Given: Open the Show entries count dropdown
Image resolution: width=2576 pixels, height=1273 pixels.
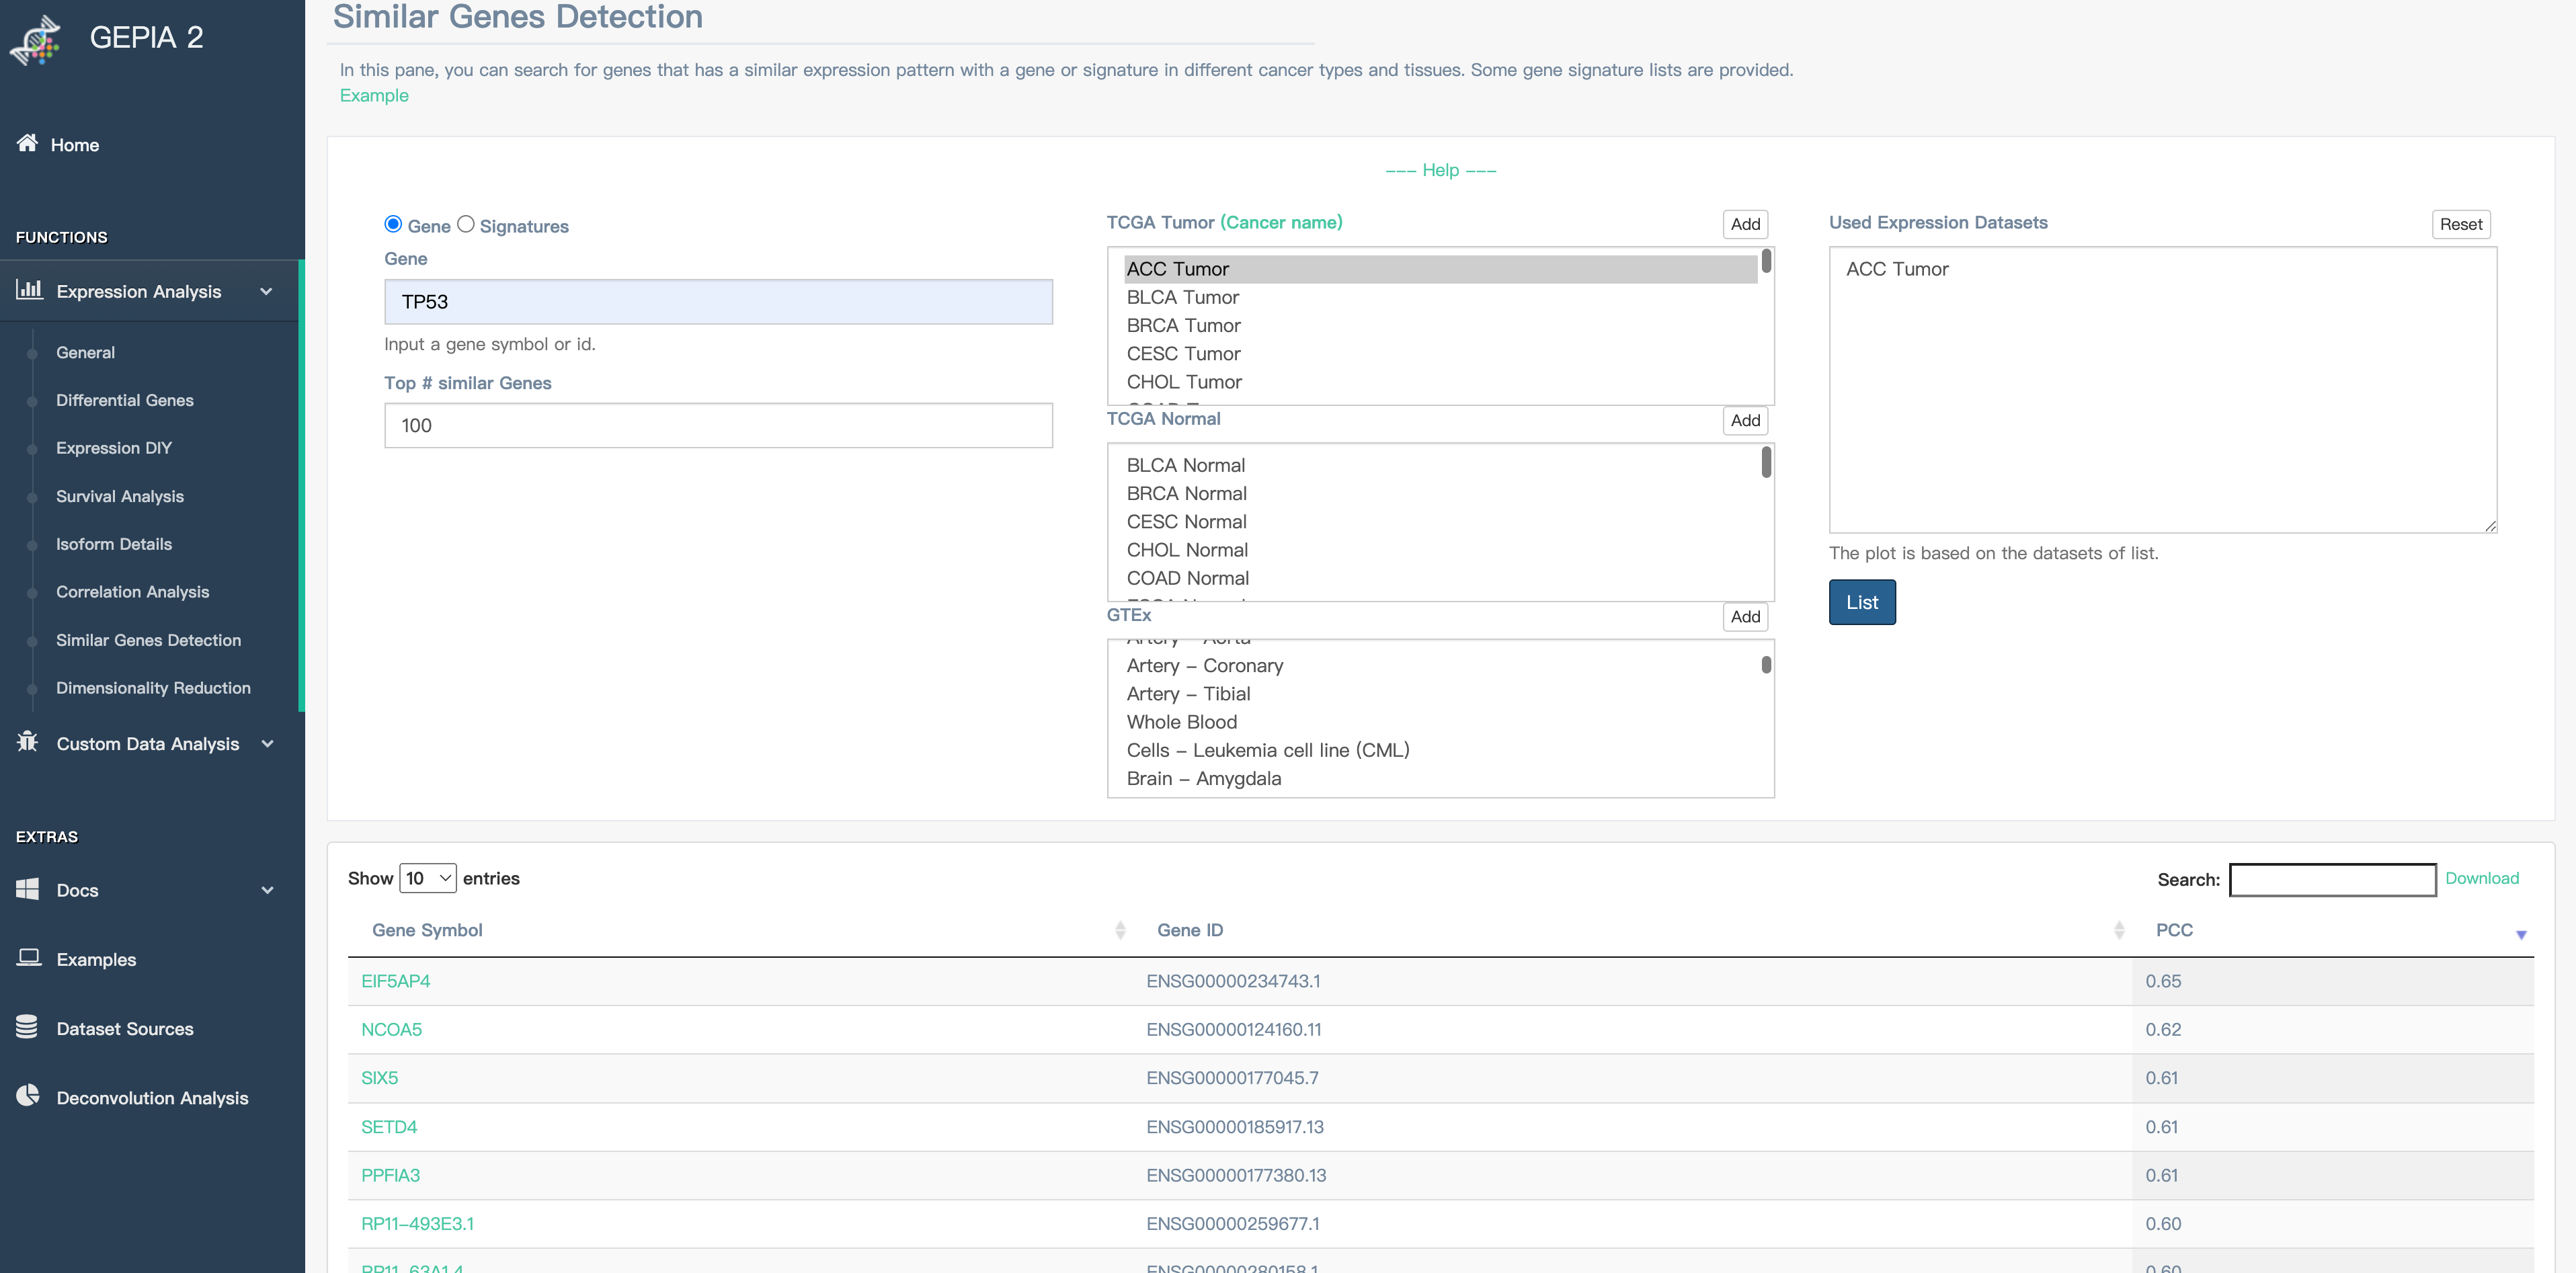Looking at the screenshot, I should [427, 878].
